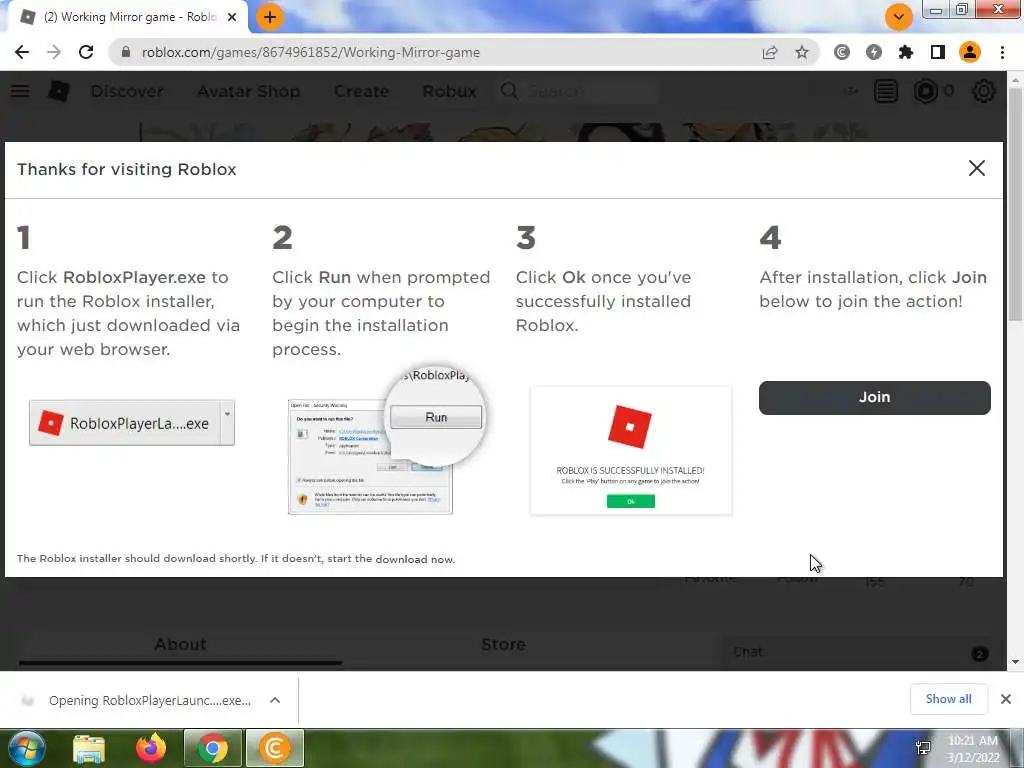Click the padlock site info icon
Viewport: 1024px width, 768px height.
click(x=126, y=52)
